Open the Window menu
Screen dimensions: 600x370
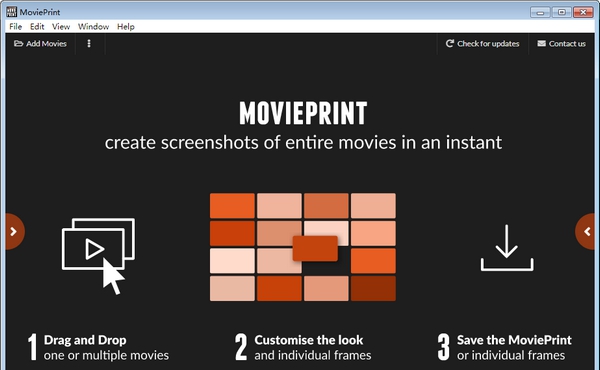[93, 26]
